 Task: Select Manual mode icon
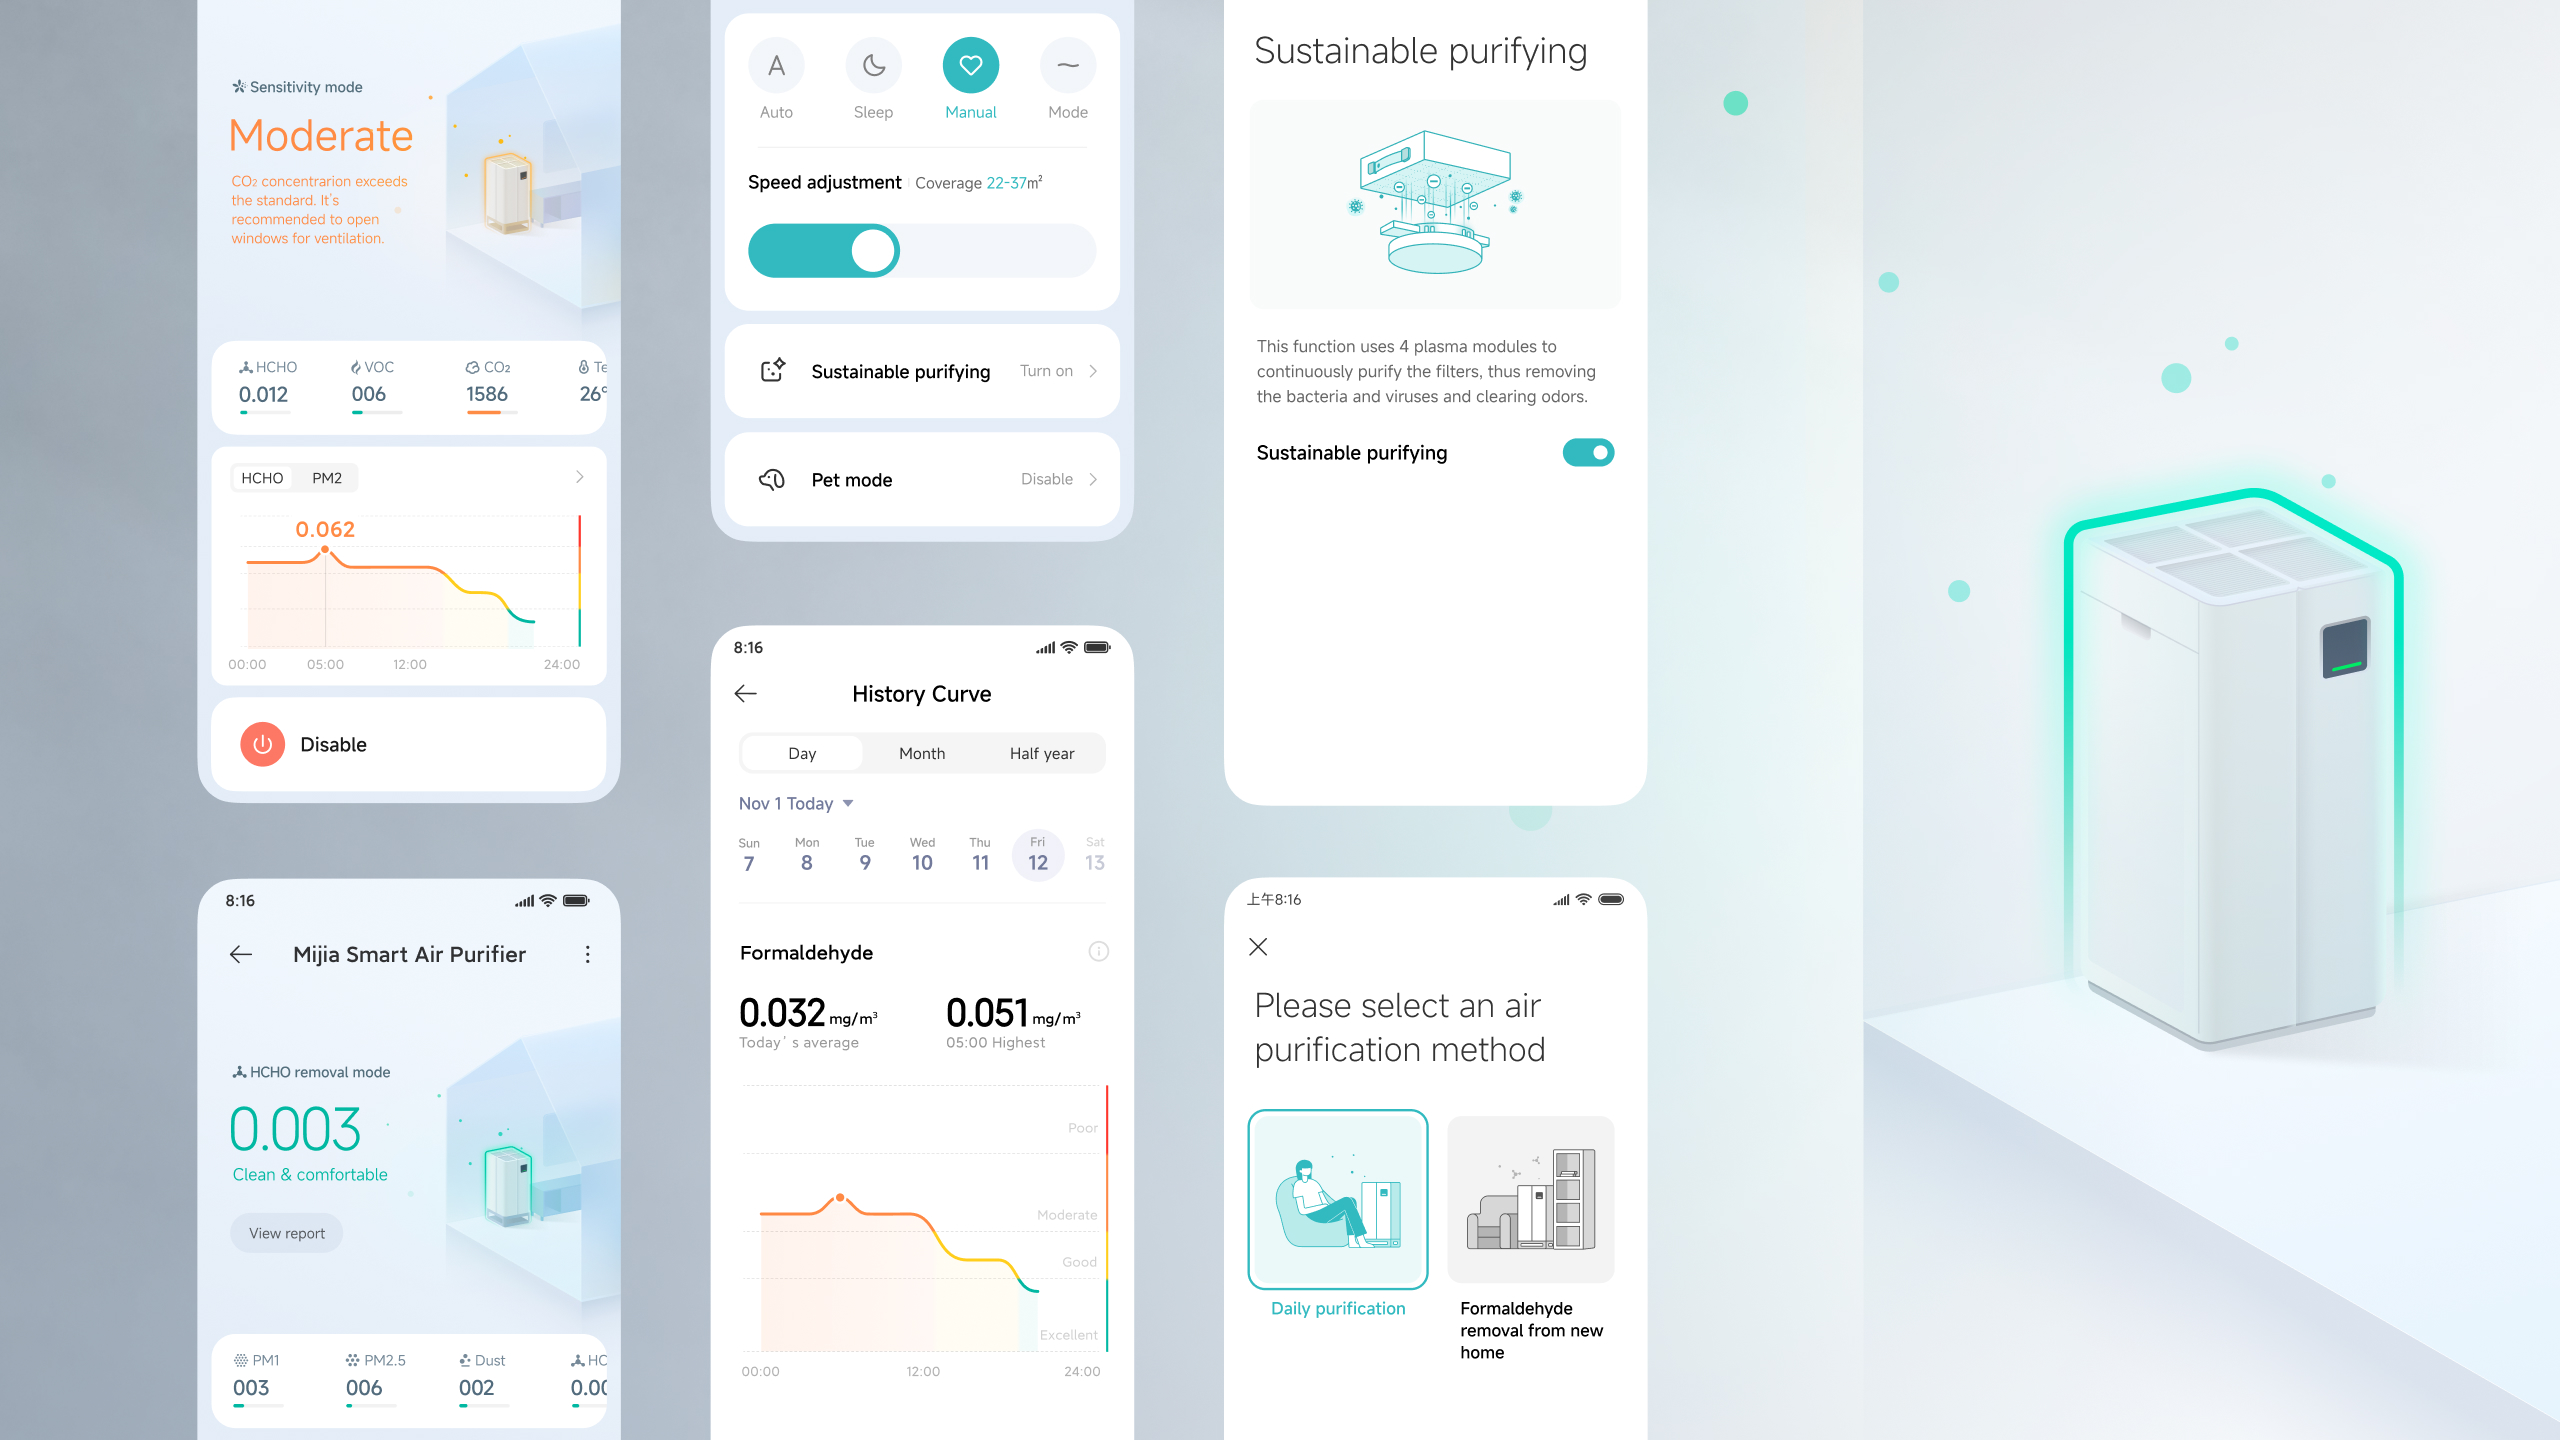pyautogui.click(x=971, y=65)
